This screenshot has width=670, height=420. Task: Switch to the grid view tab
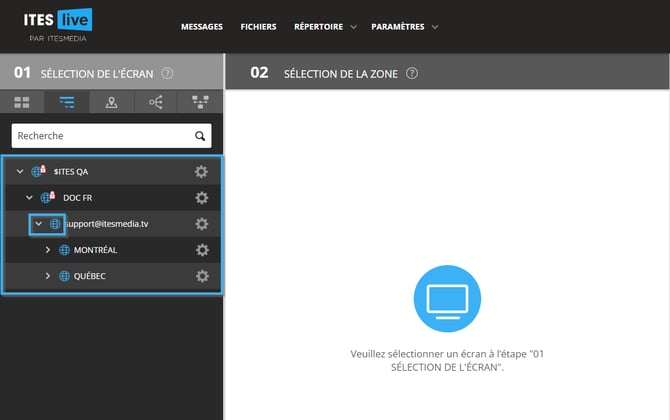coord(22,102)
